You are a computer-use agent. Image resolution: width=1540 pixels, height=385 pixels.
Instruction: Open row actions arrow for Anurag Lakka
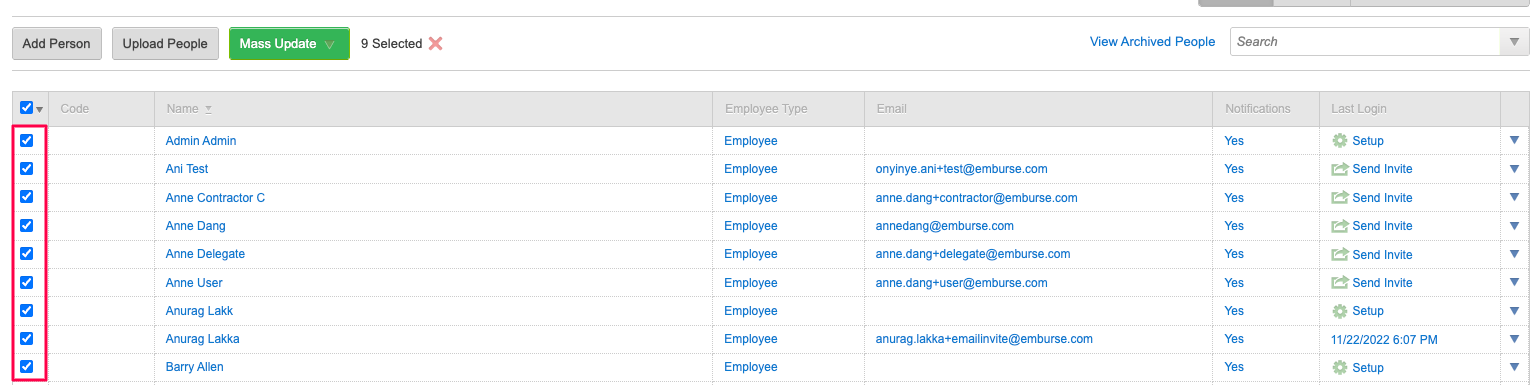pyautogui.click(x=1514, y=339)
